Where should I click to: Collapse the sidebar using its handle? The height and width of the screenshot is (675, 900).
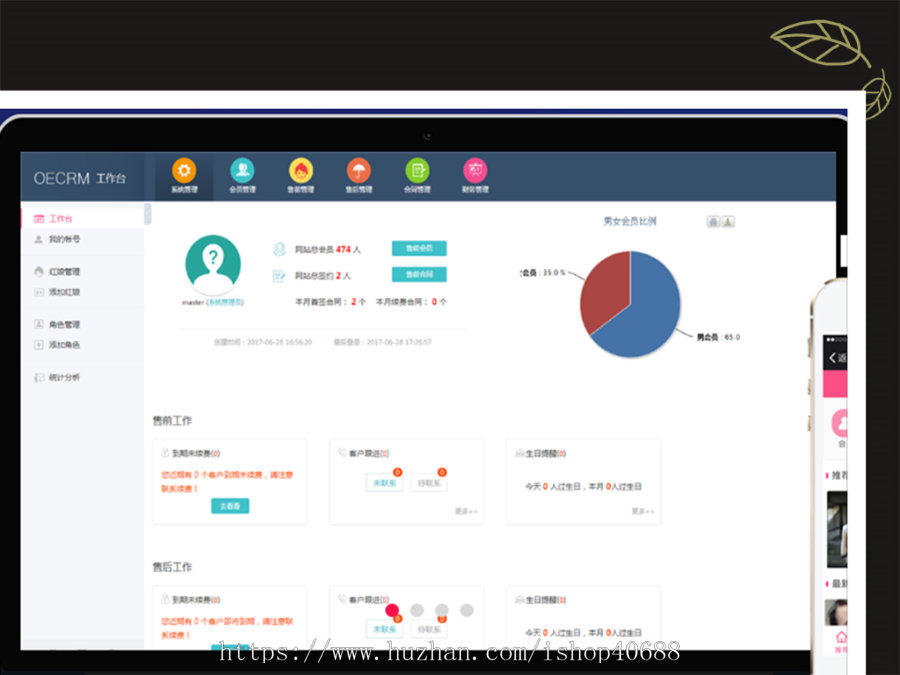pos(148,214)
